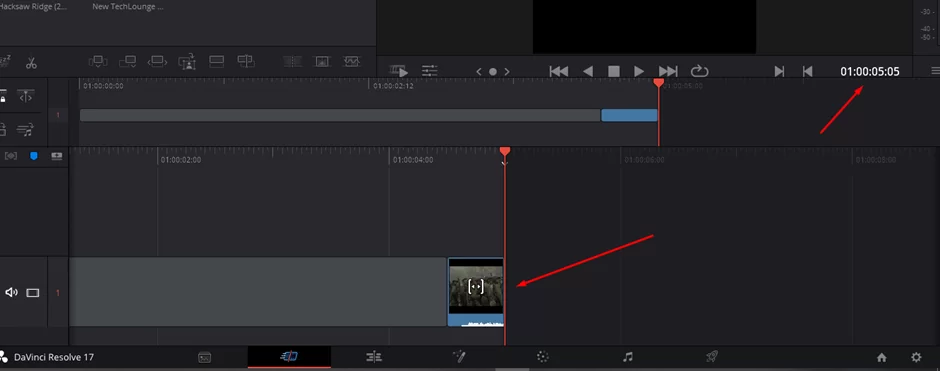Click the 01:00:00:00 upper ruler label
The image size is (940, 371).
tap(103, 86)
